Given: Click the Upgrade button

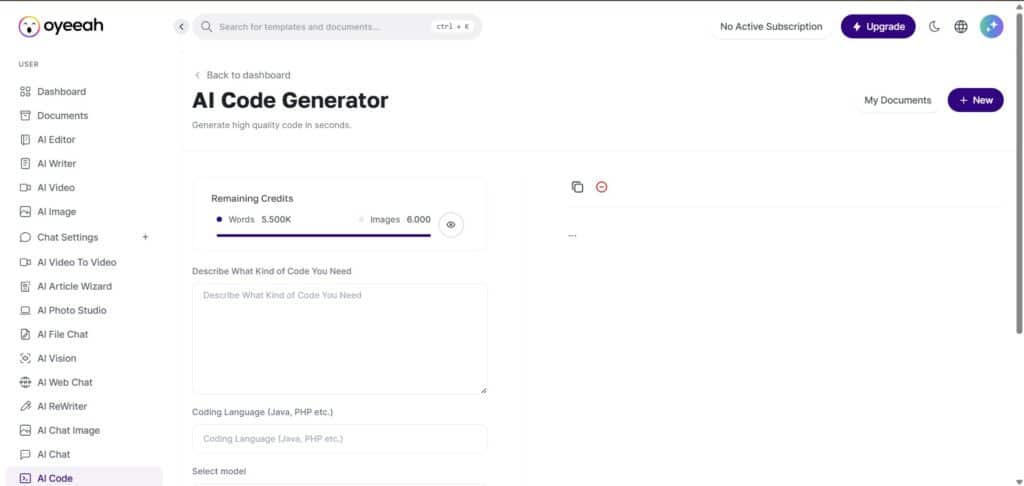Looking at the screenshot, I should coord(878,27).
